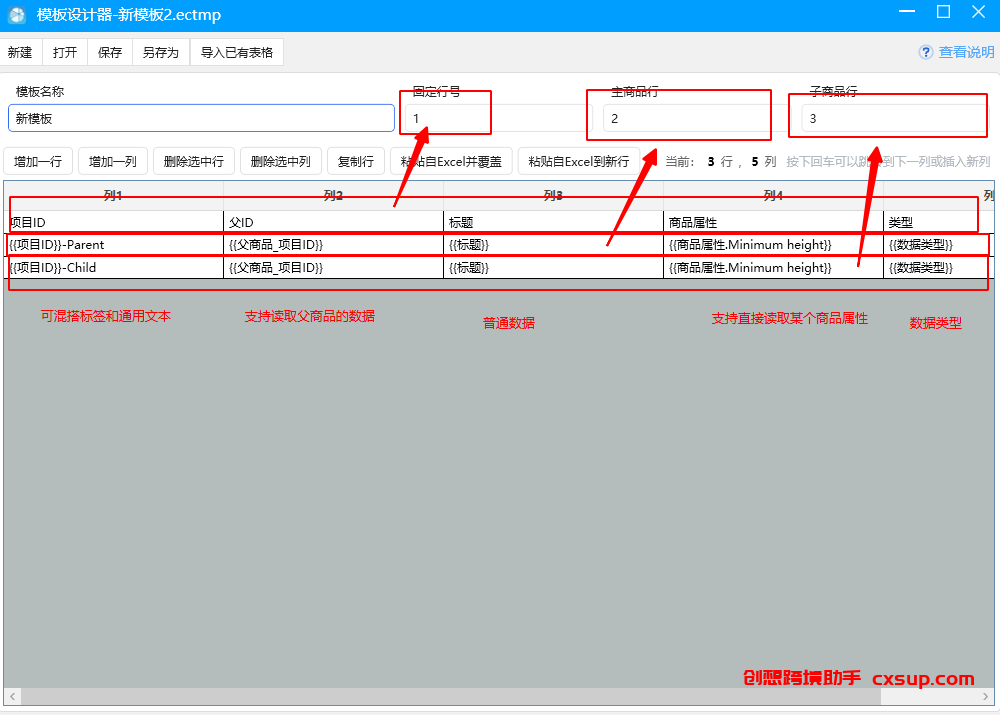Image resolution: width=1000 pixels, height=715 pixels.
Task: Add a column with 增加一列
Action: pyautogui.click(x=113, y=161)
